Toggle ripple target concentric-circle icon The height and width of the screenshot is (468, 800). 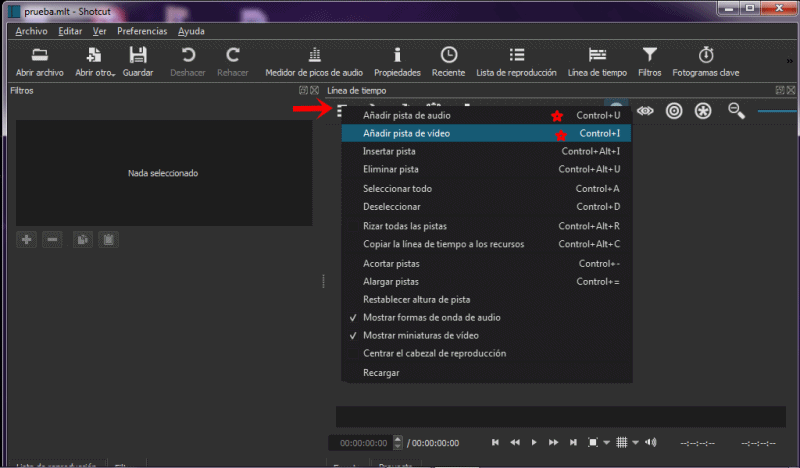(x=674, y=111)
